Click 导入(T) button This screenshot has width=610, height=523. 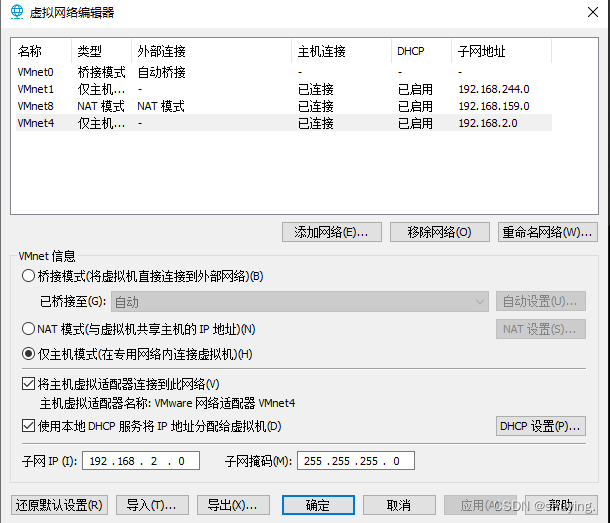152,505
